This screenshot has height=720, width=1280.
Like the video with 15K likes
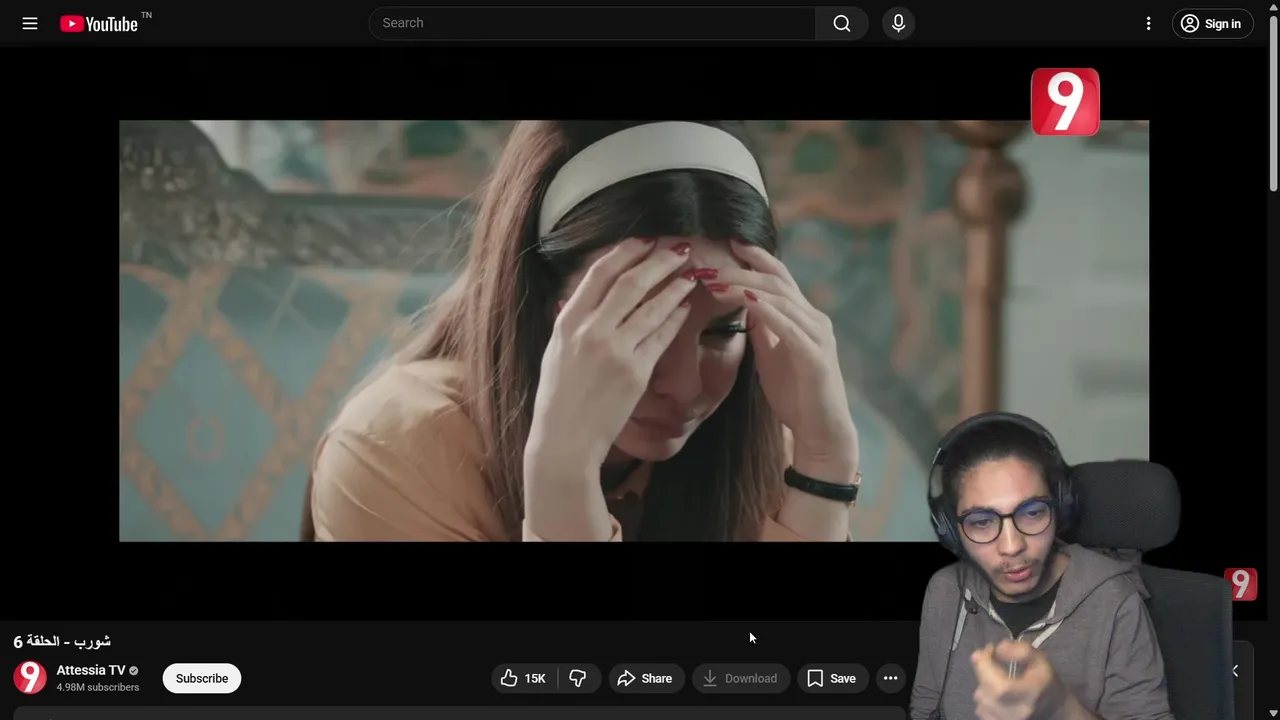click(523, 678)
